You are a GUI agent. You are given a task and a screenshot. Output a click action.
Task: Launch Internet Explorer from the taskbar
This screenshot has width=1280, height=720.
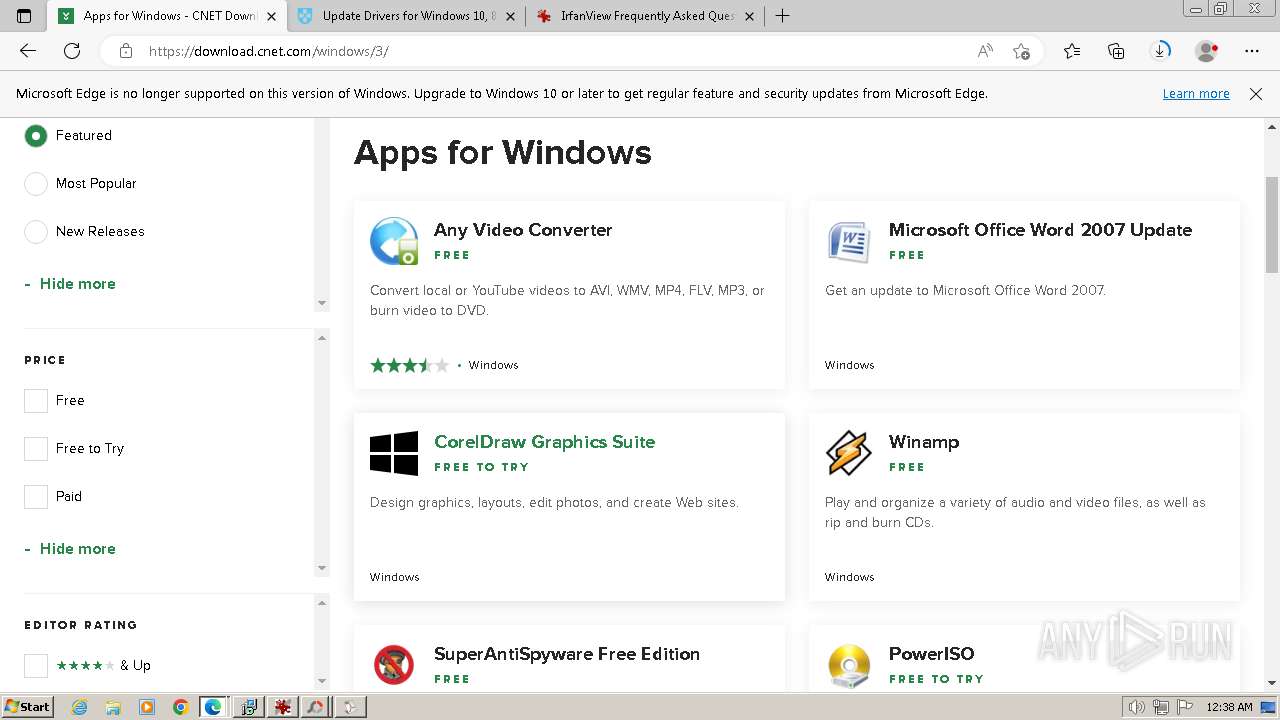coord(80,707)
